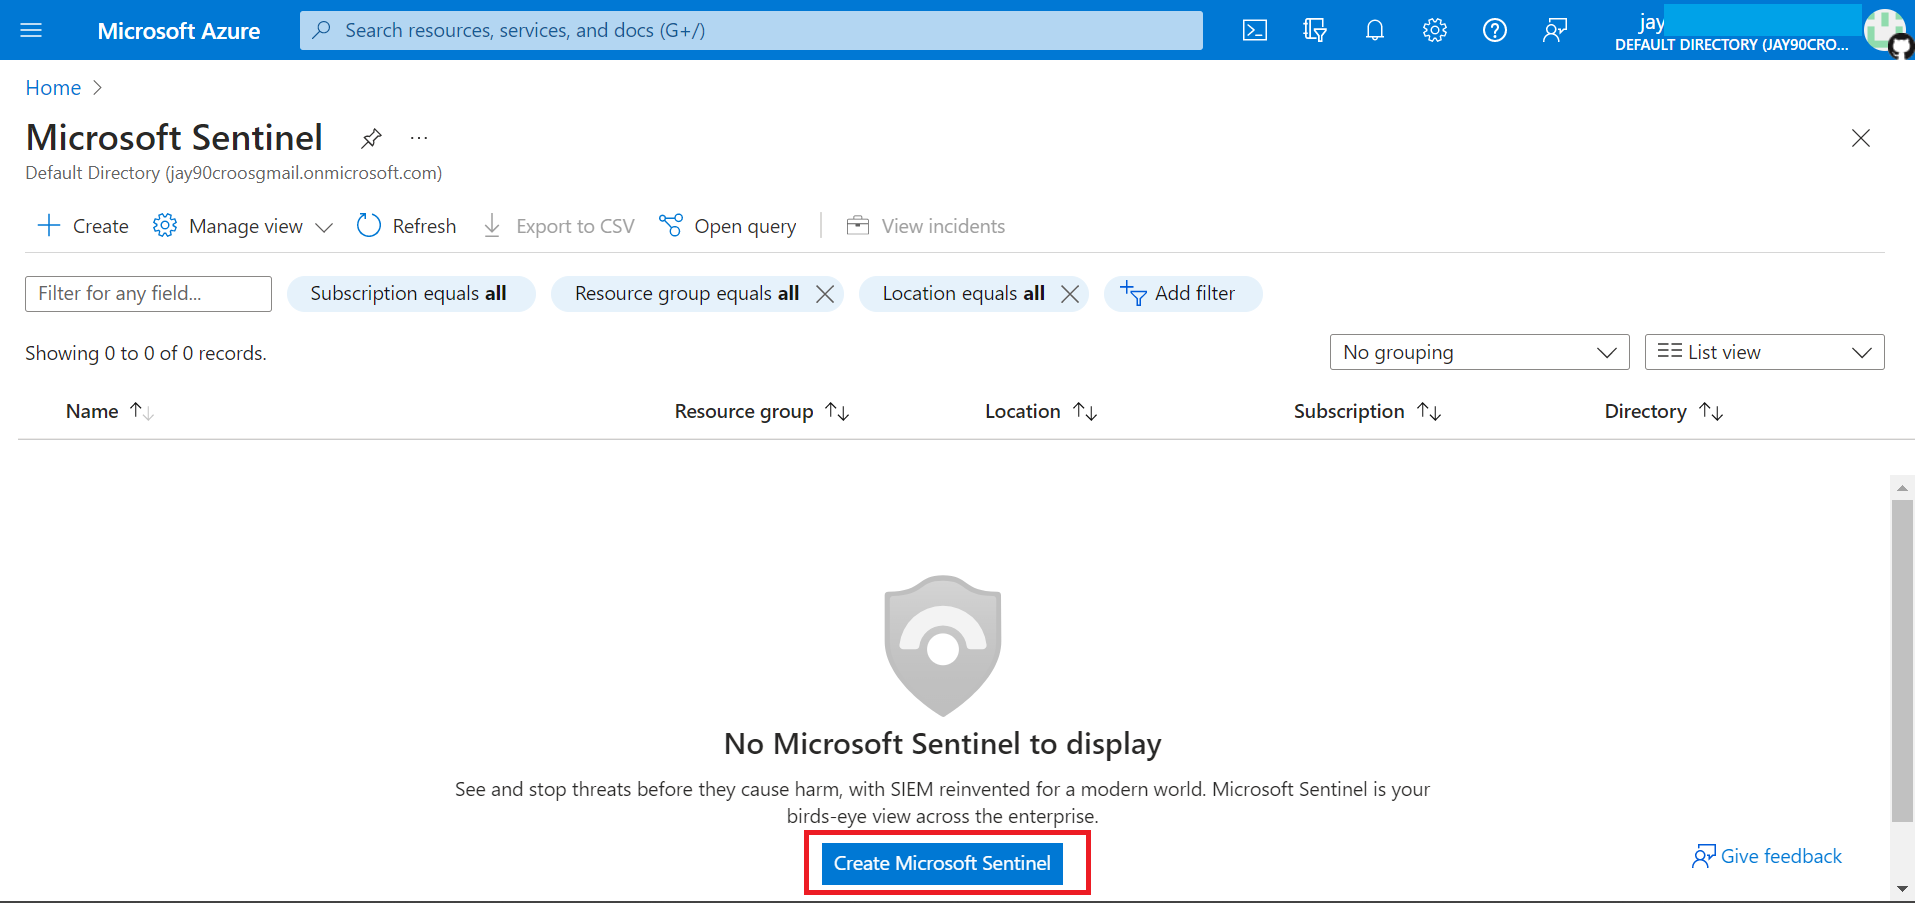The height and width of the screenshot is (903, 1915).
Task: Launch Cloud Shell from the top bar
Action: tap(1255, 30)
